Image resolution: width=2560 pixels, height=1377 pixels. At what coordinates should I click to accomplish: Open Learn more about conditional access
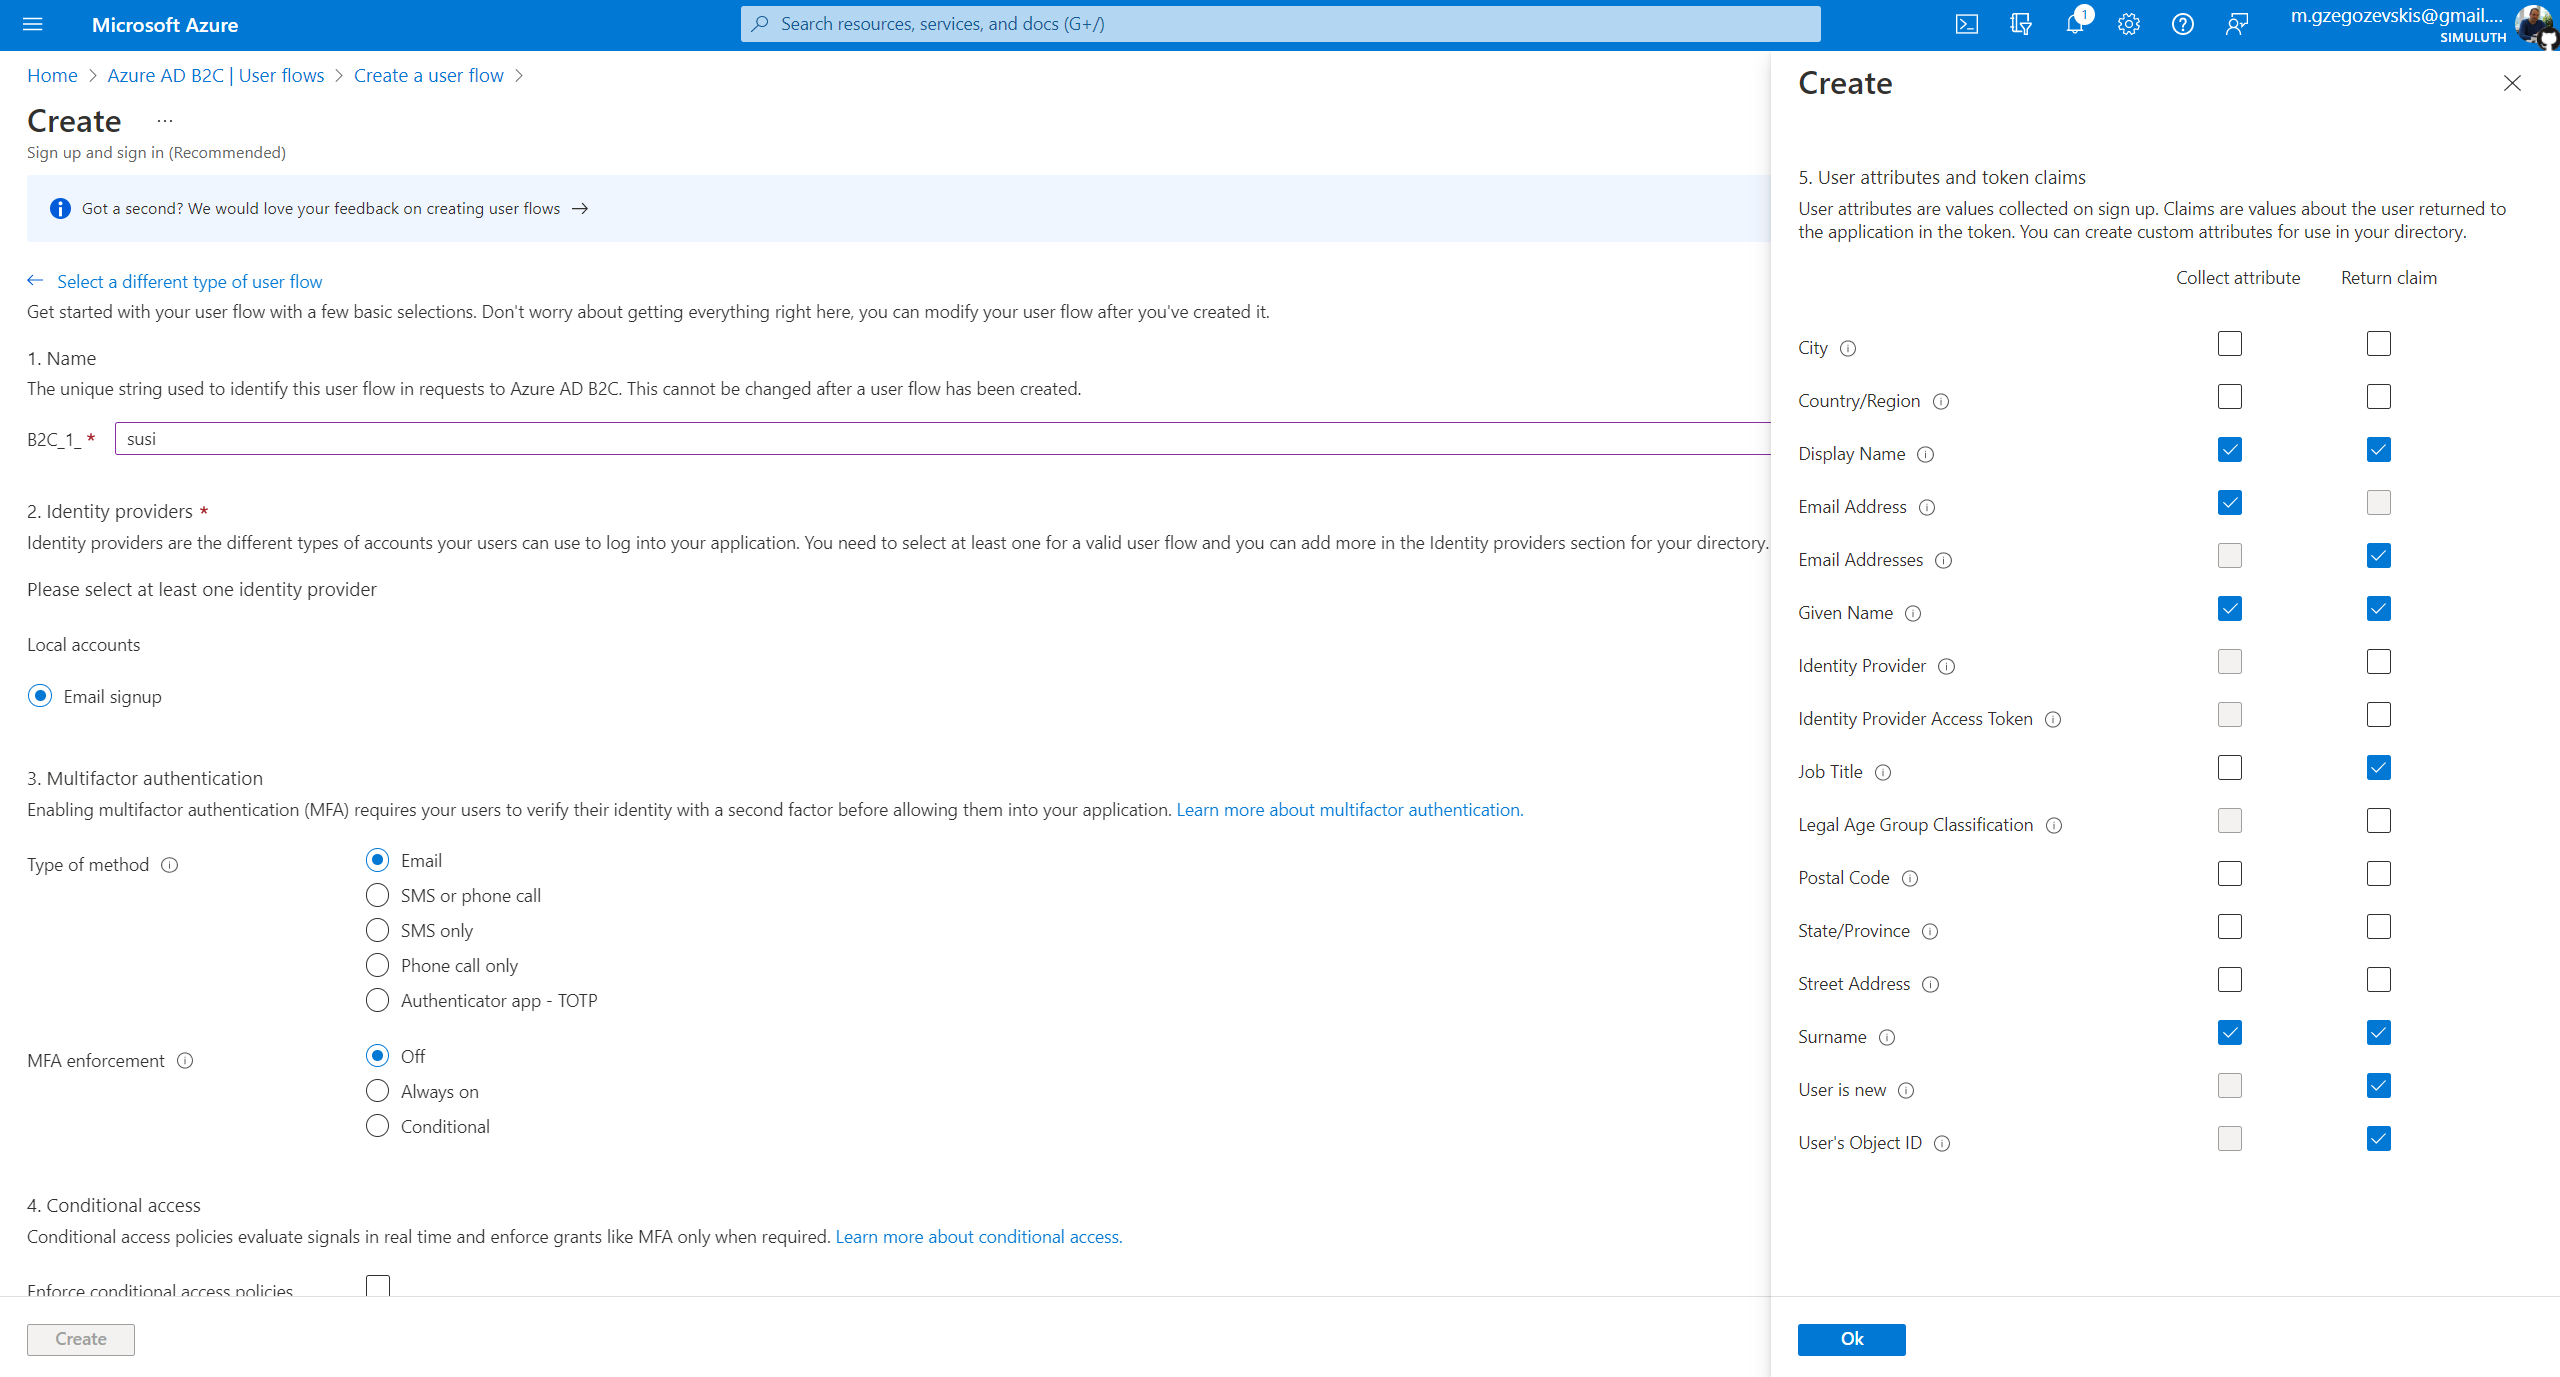[x=977, y=1236]
